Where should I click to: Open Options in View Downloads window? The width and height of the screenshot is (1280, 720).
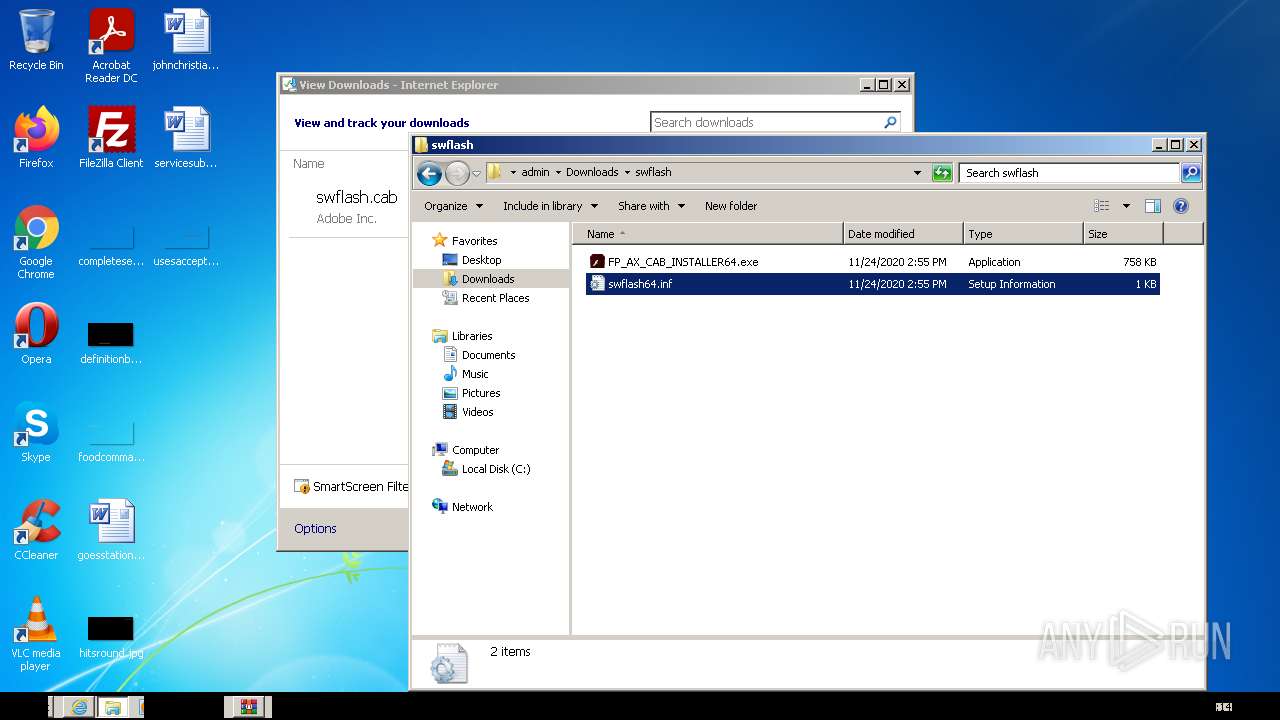315,528
